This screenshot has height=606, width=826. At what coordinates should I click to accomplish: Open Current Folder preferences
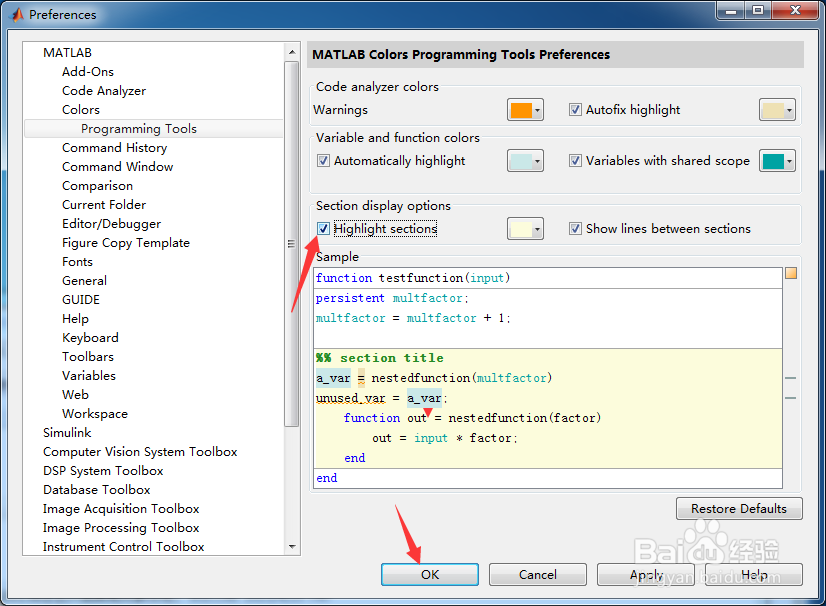(104, 204)
